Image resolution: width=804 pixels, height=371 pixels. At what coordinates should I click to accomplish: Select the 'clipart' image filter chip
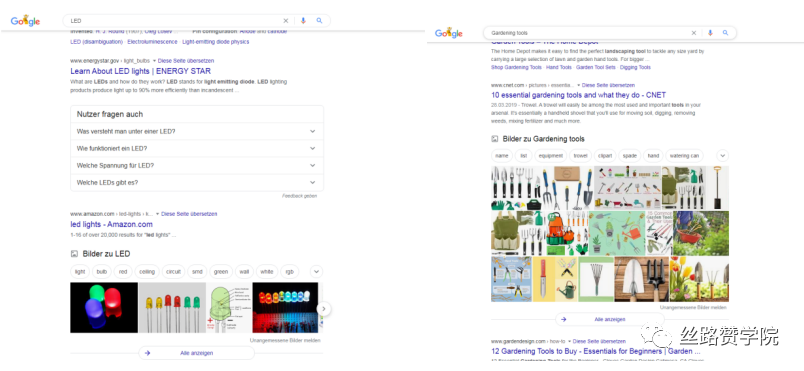[605, 155]
